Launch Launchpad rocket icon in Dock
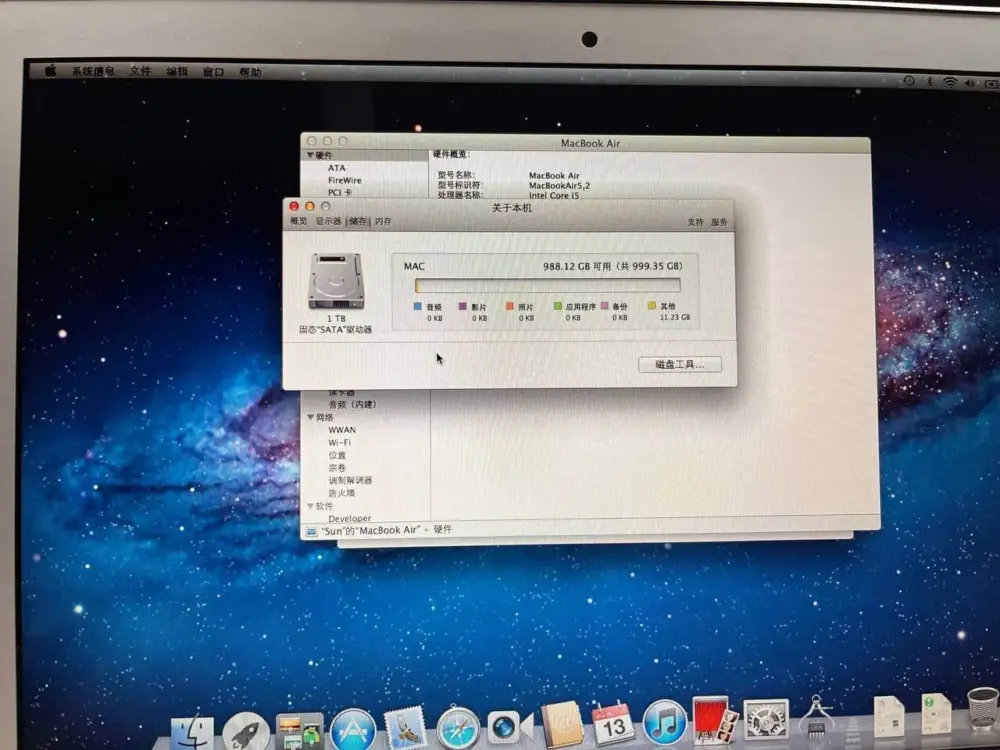This screenshot has height=750, width=1000. point(246,730)
